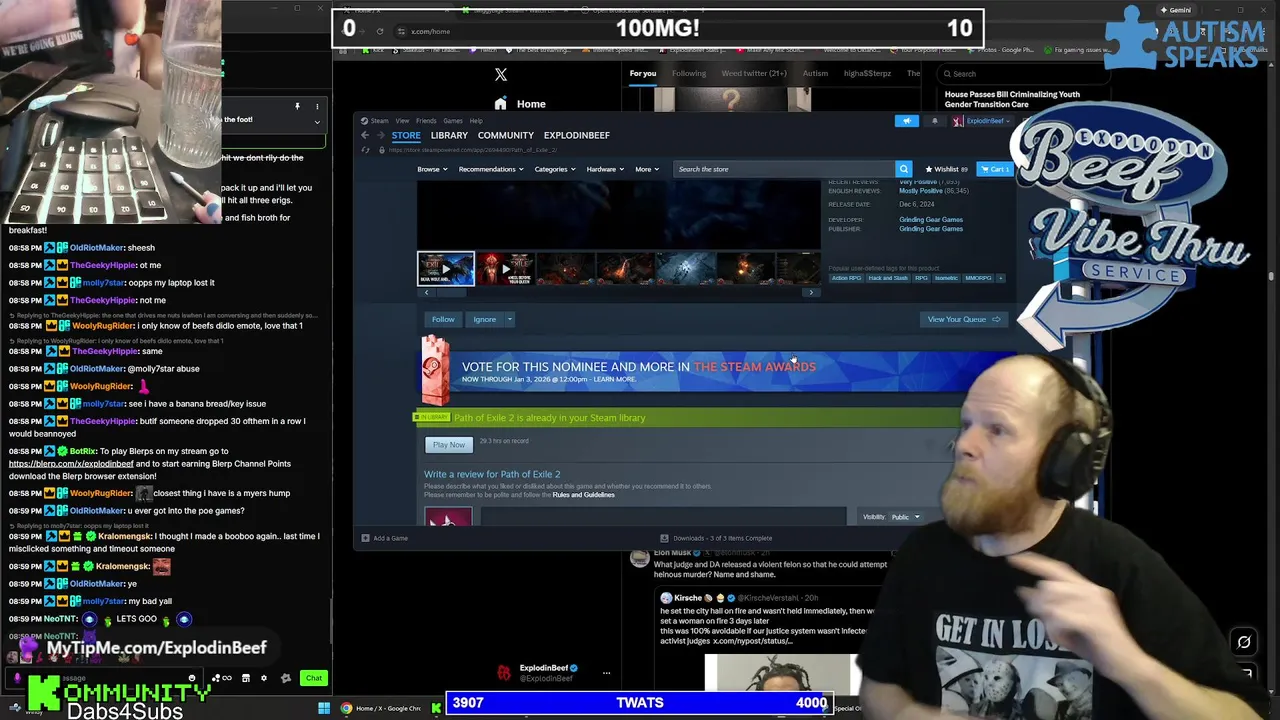
Task: Open the Friends menu in Steam client
Action: [426, 121]
